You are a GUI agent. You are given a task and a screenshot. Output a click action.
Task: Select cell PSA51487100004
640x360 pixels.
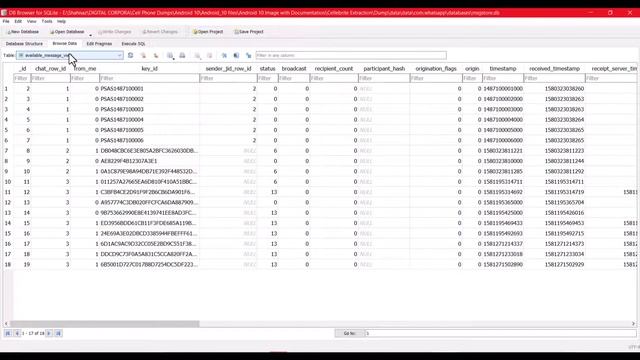click(149, 120)
